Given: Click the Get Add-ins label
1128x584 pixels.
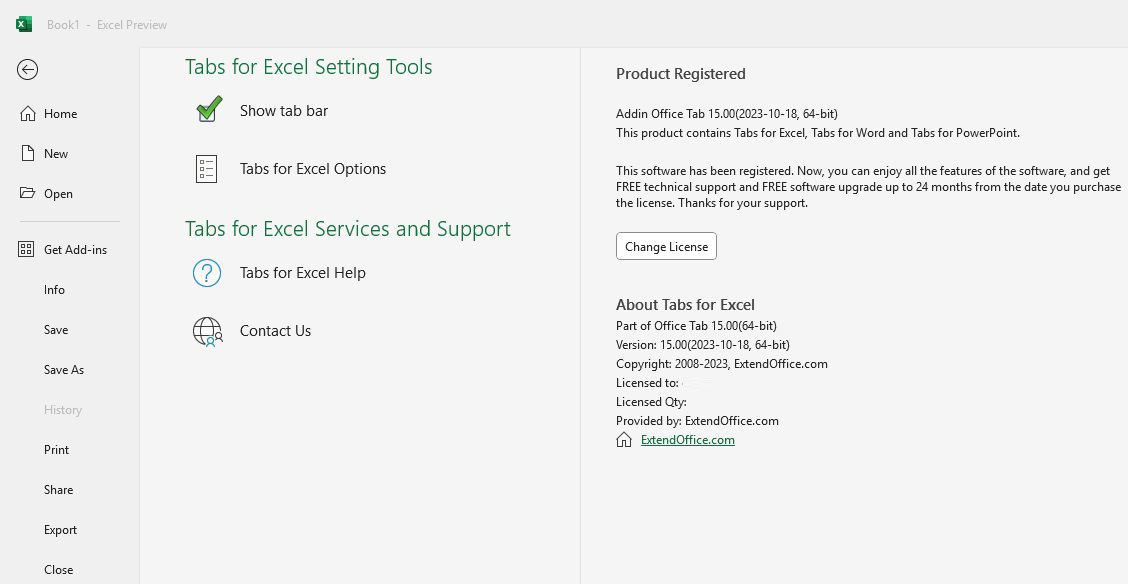Looking at the screenshot, I should (x=76, y=250).
